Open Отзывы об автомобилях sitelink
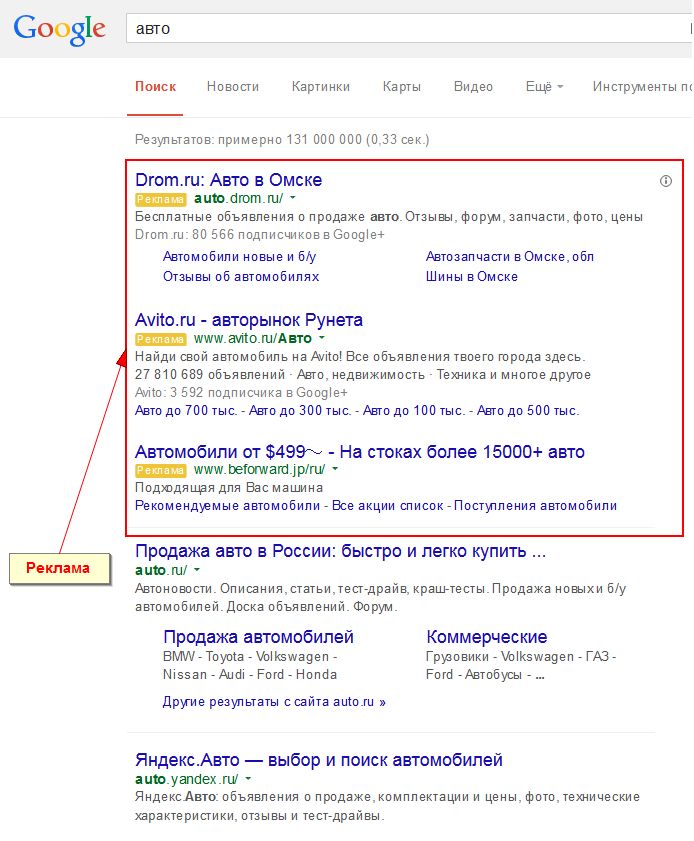The height and width of the screenshot is (841, 694). click(x=241, y=277)
